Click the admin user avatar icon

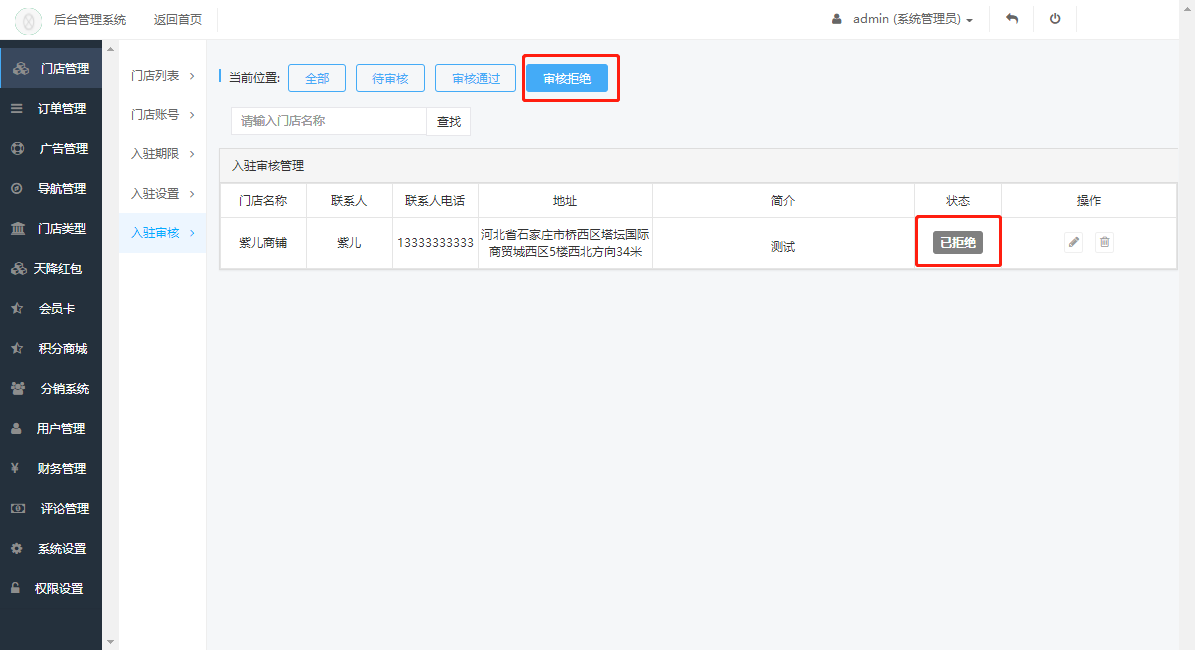(837, 19)
